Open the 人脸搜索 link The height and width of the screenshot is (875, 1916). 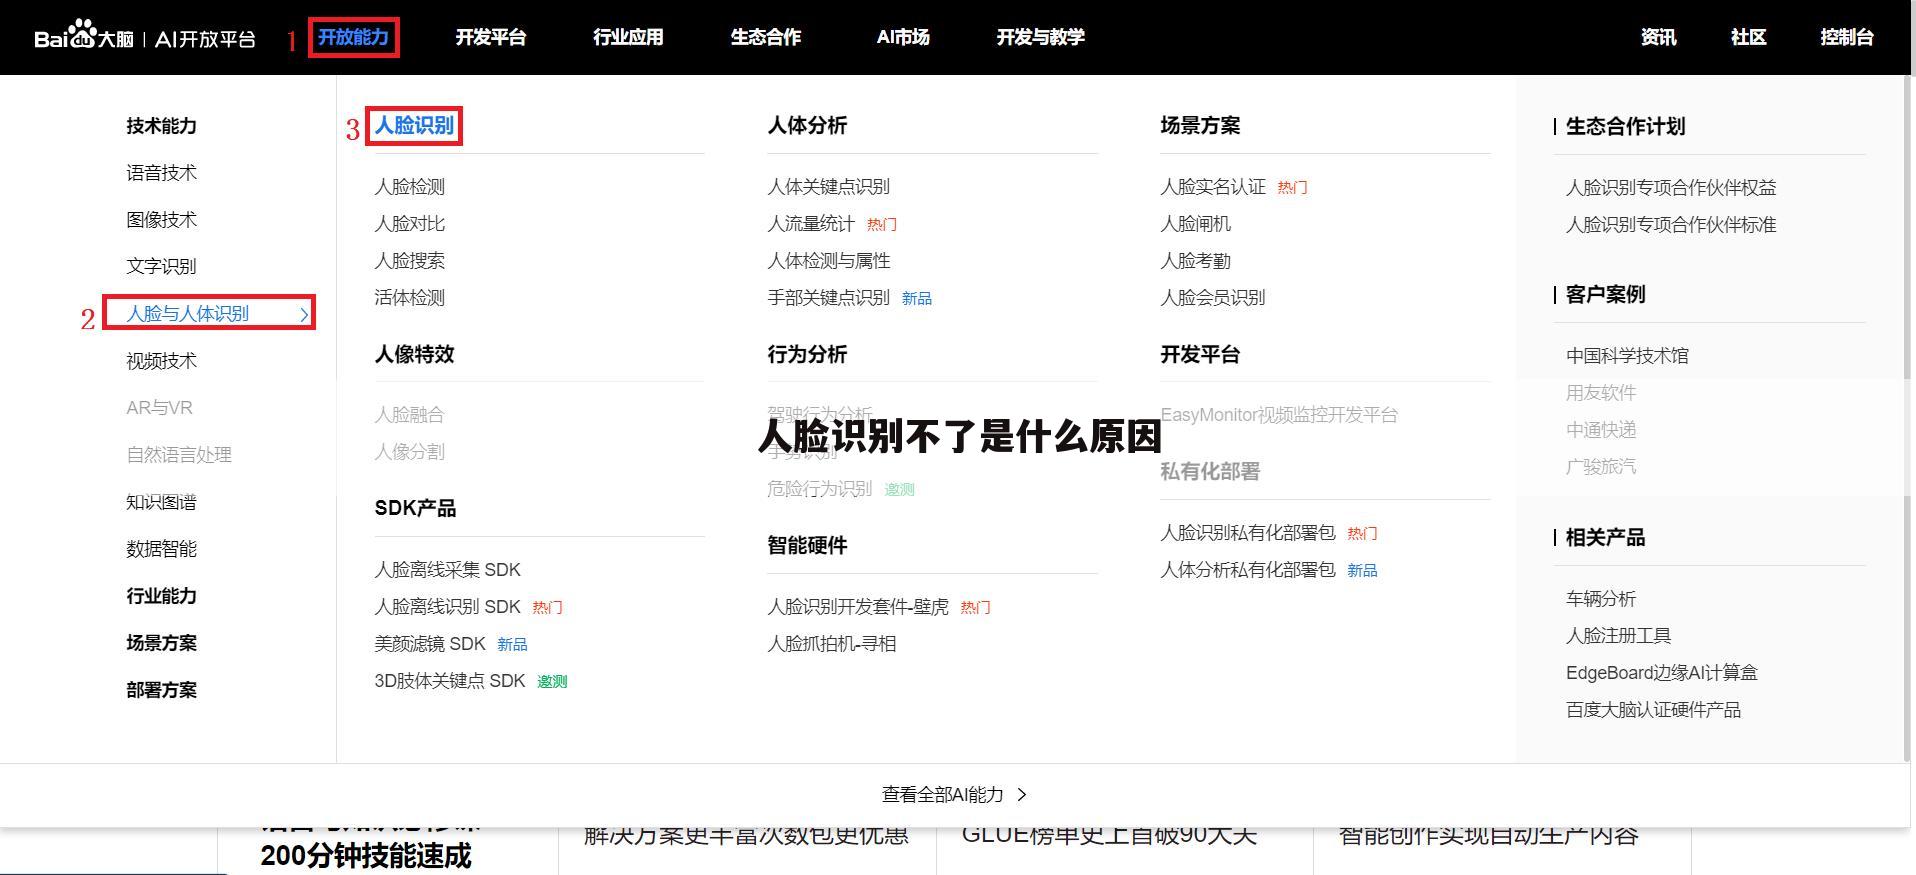coord(409,261)
